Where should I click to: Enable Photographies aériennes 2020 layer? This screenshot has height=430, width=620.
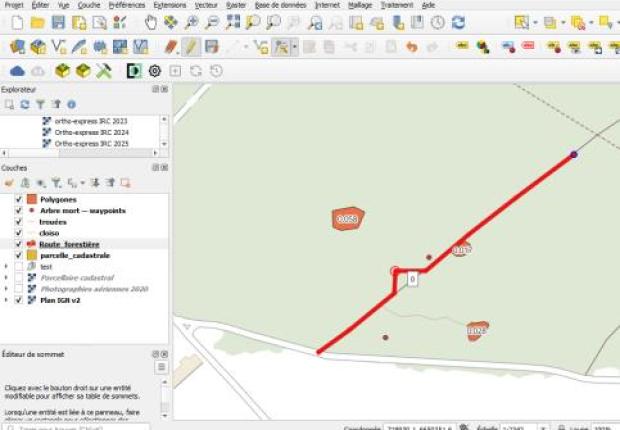point(18,289)
